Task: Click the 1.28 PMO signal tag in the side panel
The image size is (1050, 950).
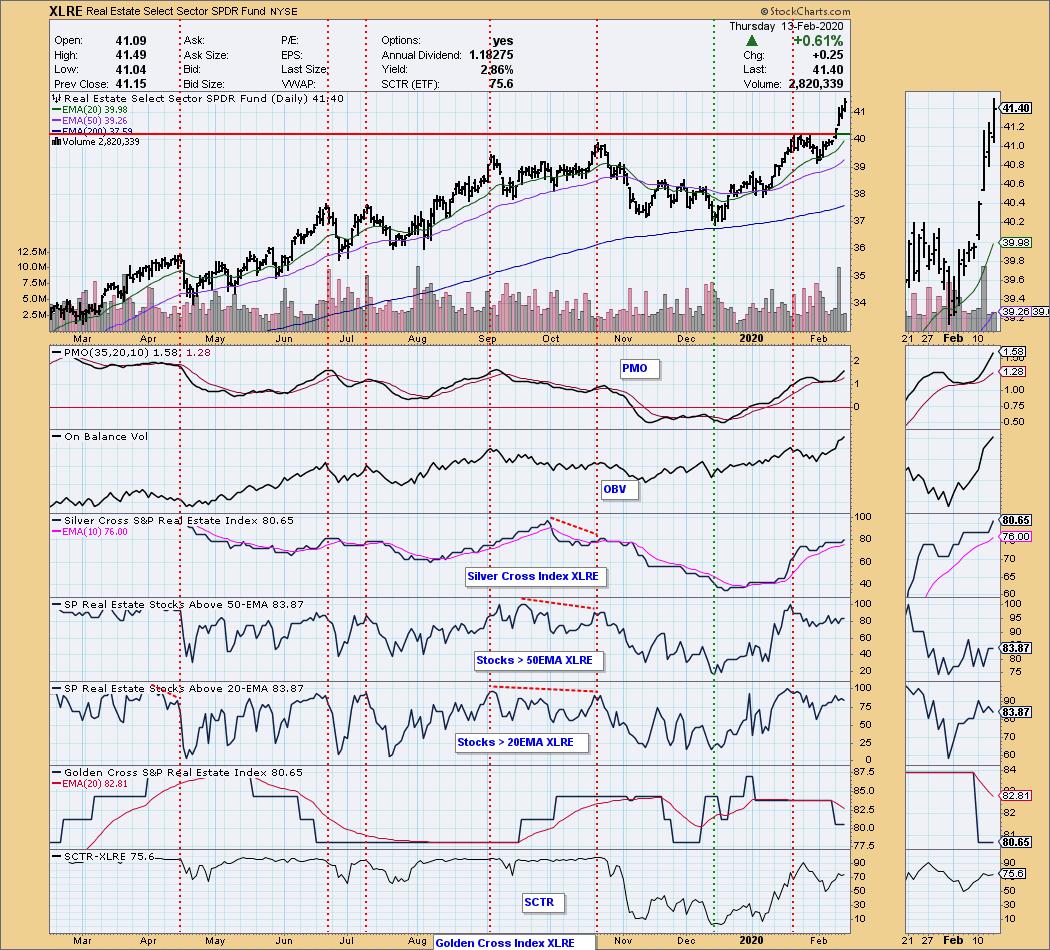Action: pyautogui.click(x=1014, y=372)
